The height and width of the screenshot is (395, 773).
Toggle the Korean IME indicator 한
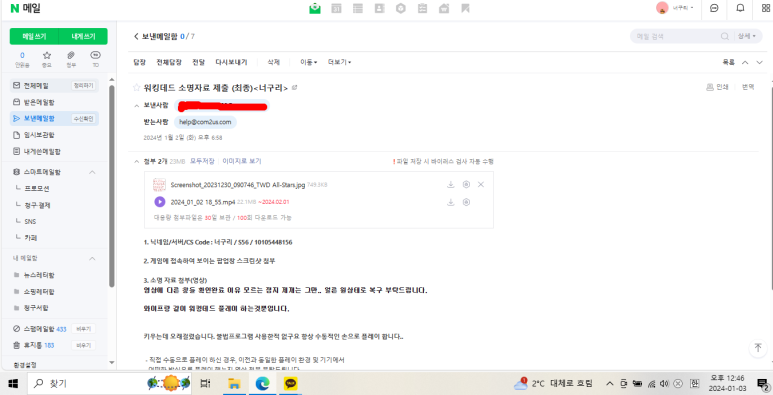click(695, 384)
